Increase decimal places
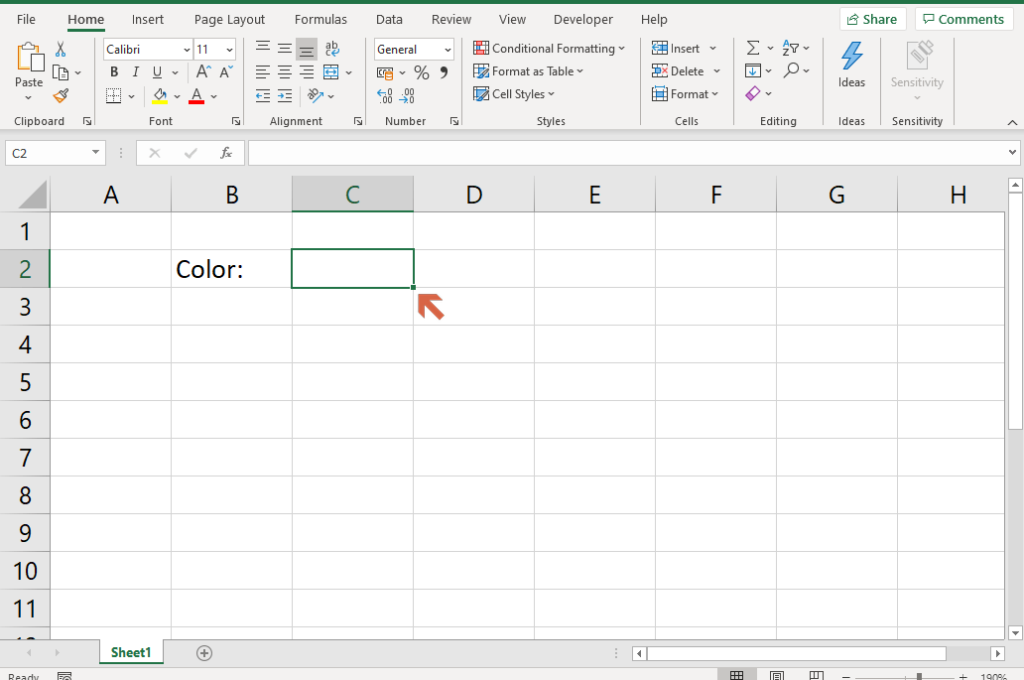The height and width of the screenshot is (680, 1024). click(x=385, y=96)
